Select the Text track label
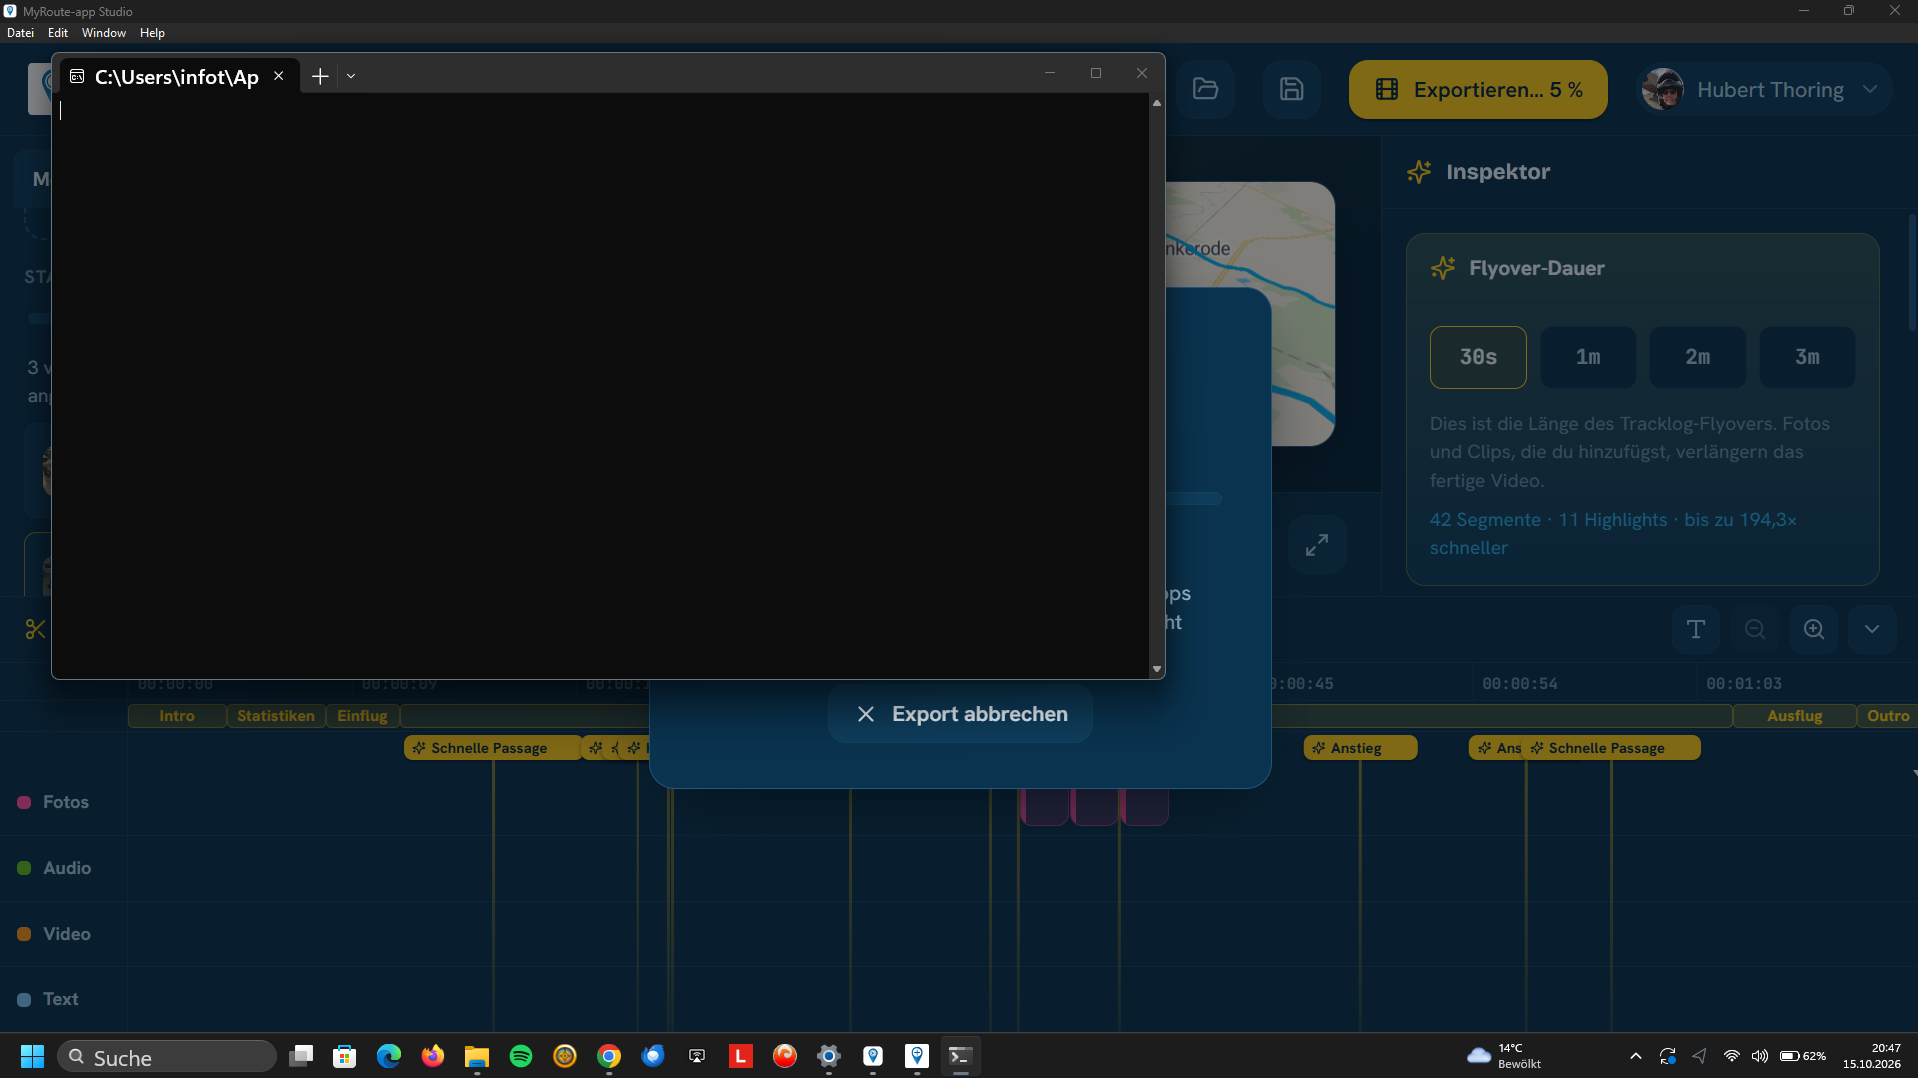This screenshot has width=1918, height=1078. tap(60, 999)
